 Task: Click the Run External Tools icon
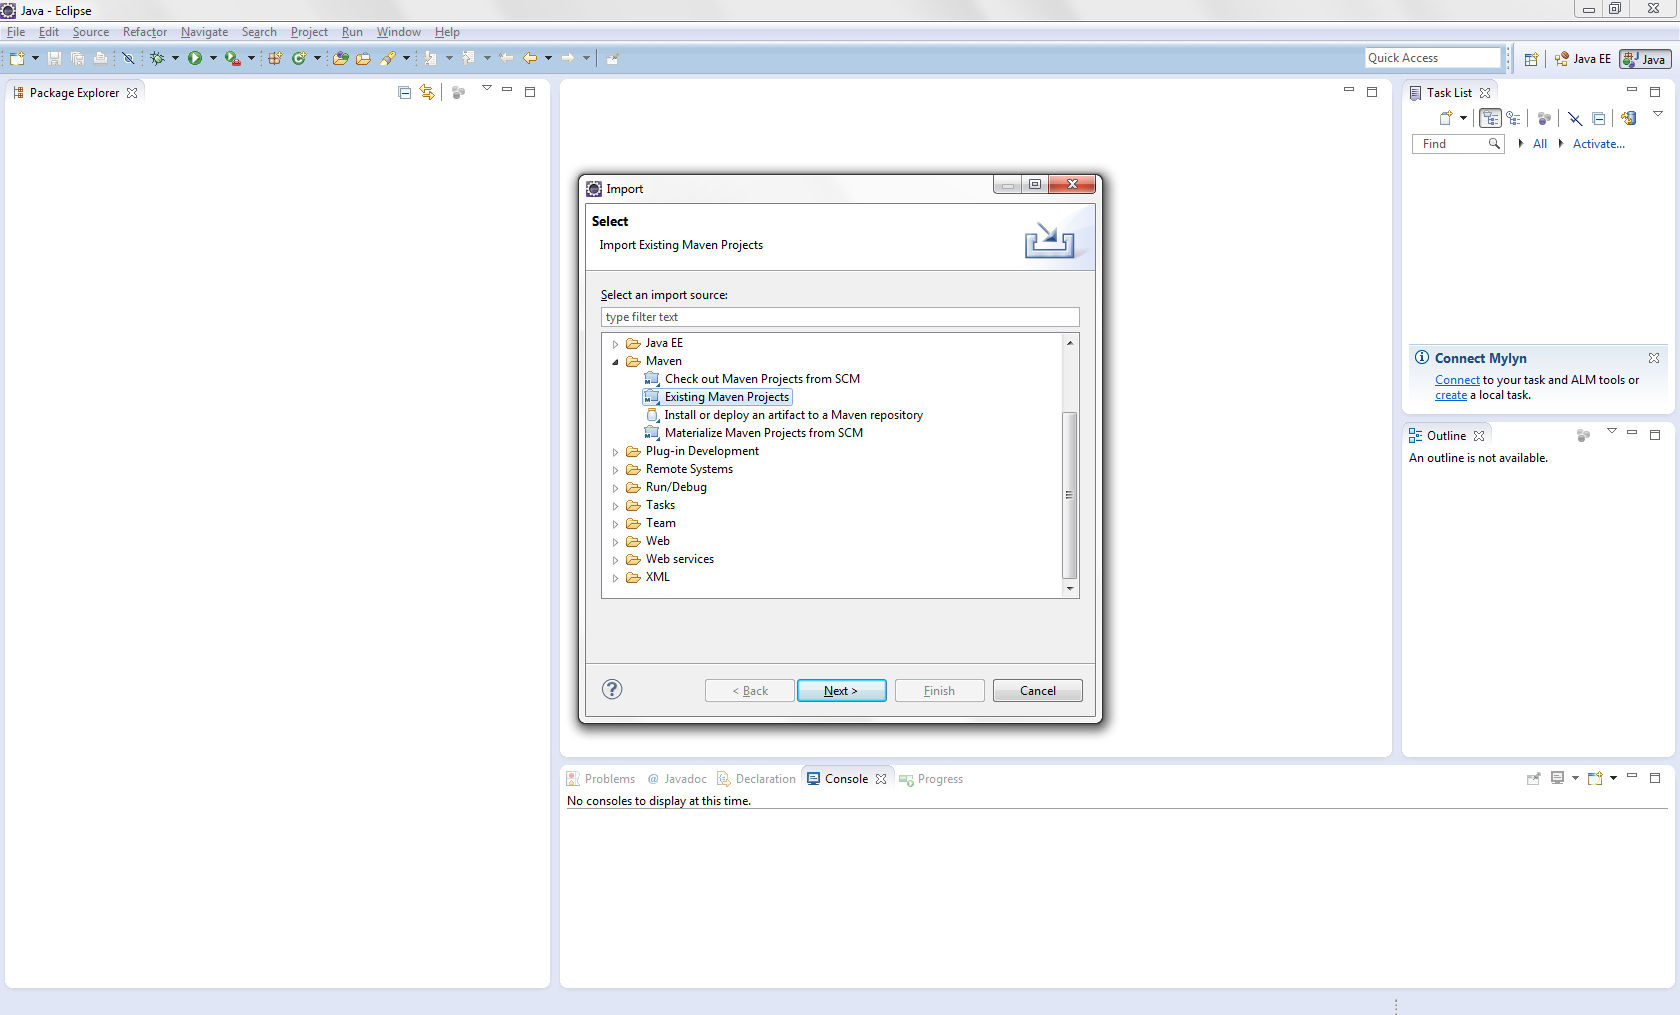pyautogui.click(x=232, y=58)
